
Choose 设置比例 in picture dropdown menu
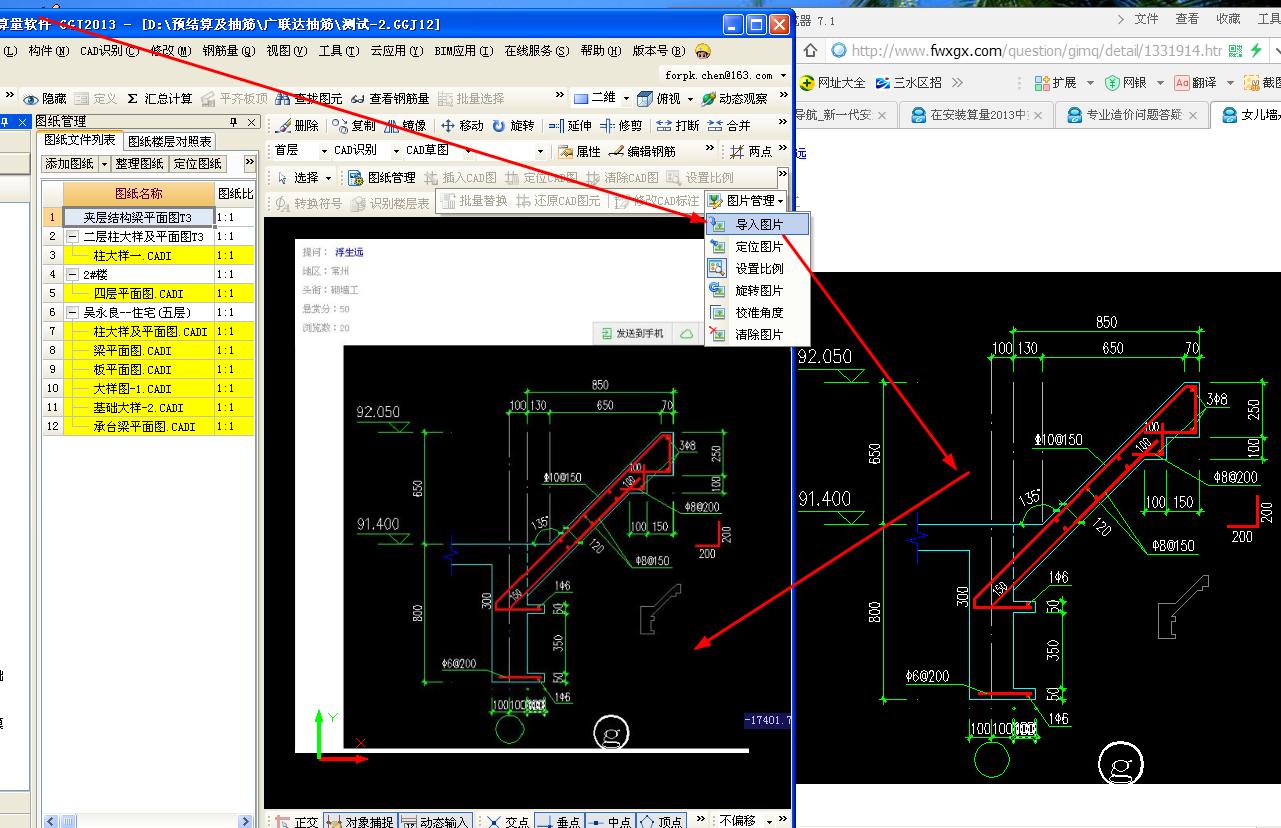pos(758,269)
